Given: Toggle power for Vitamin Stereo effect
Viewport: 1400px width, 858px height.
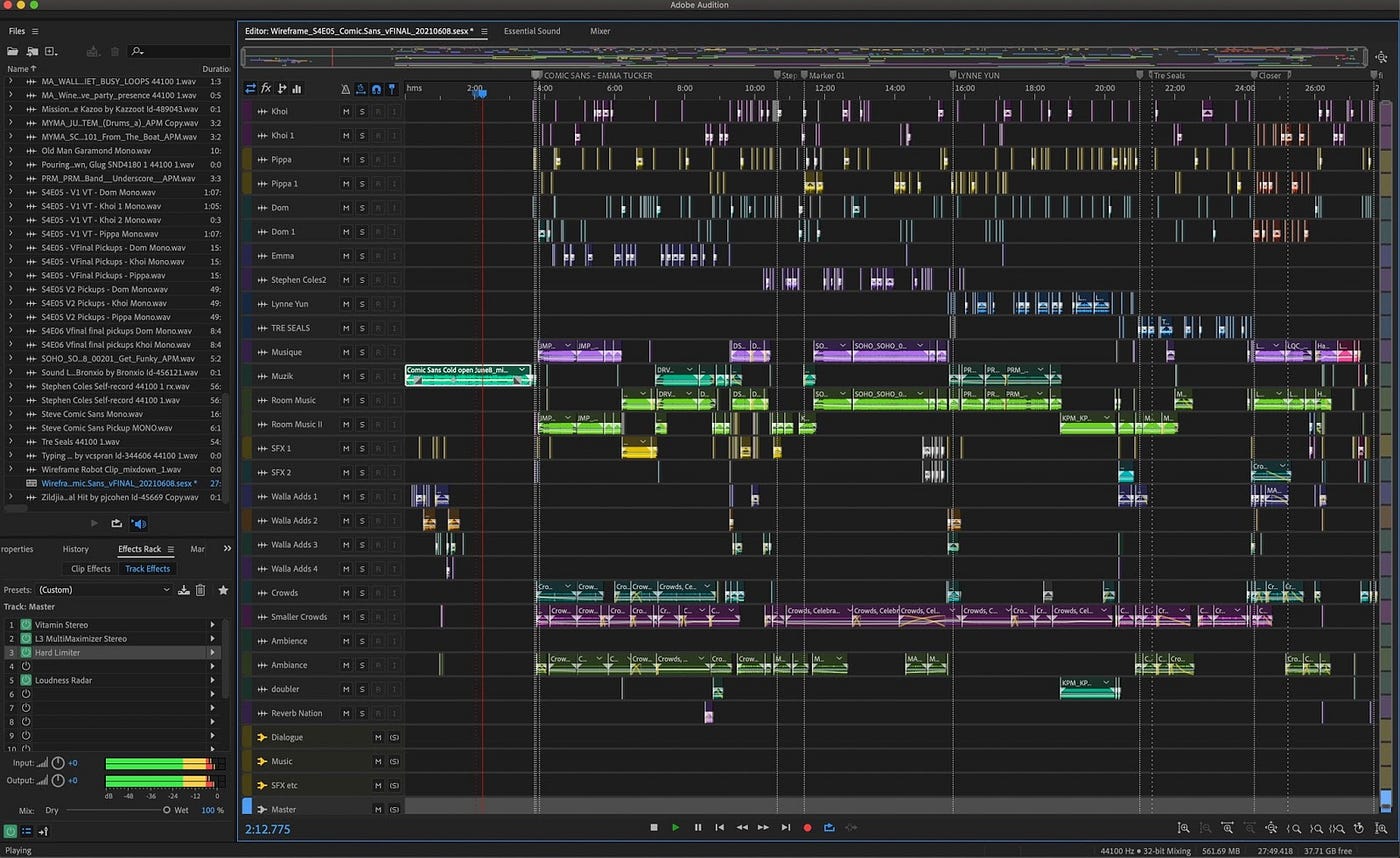Looking at the screenshot, I should pyautogui.click(x=26, y=625).
